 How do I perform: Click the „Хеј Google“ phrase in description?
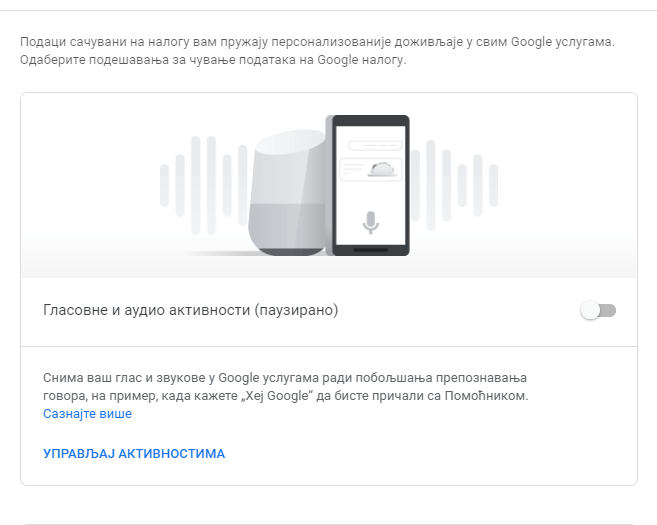tap(277, 396)
